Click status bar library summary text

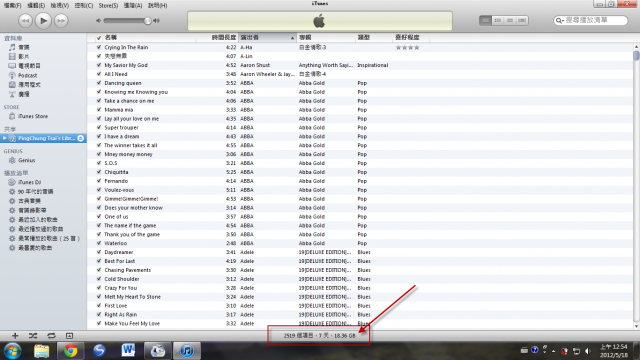(x=320, y=336)
